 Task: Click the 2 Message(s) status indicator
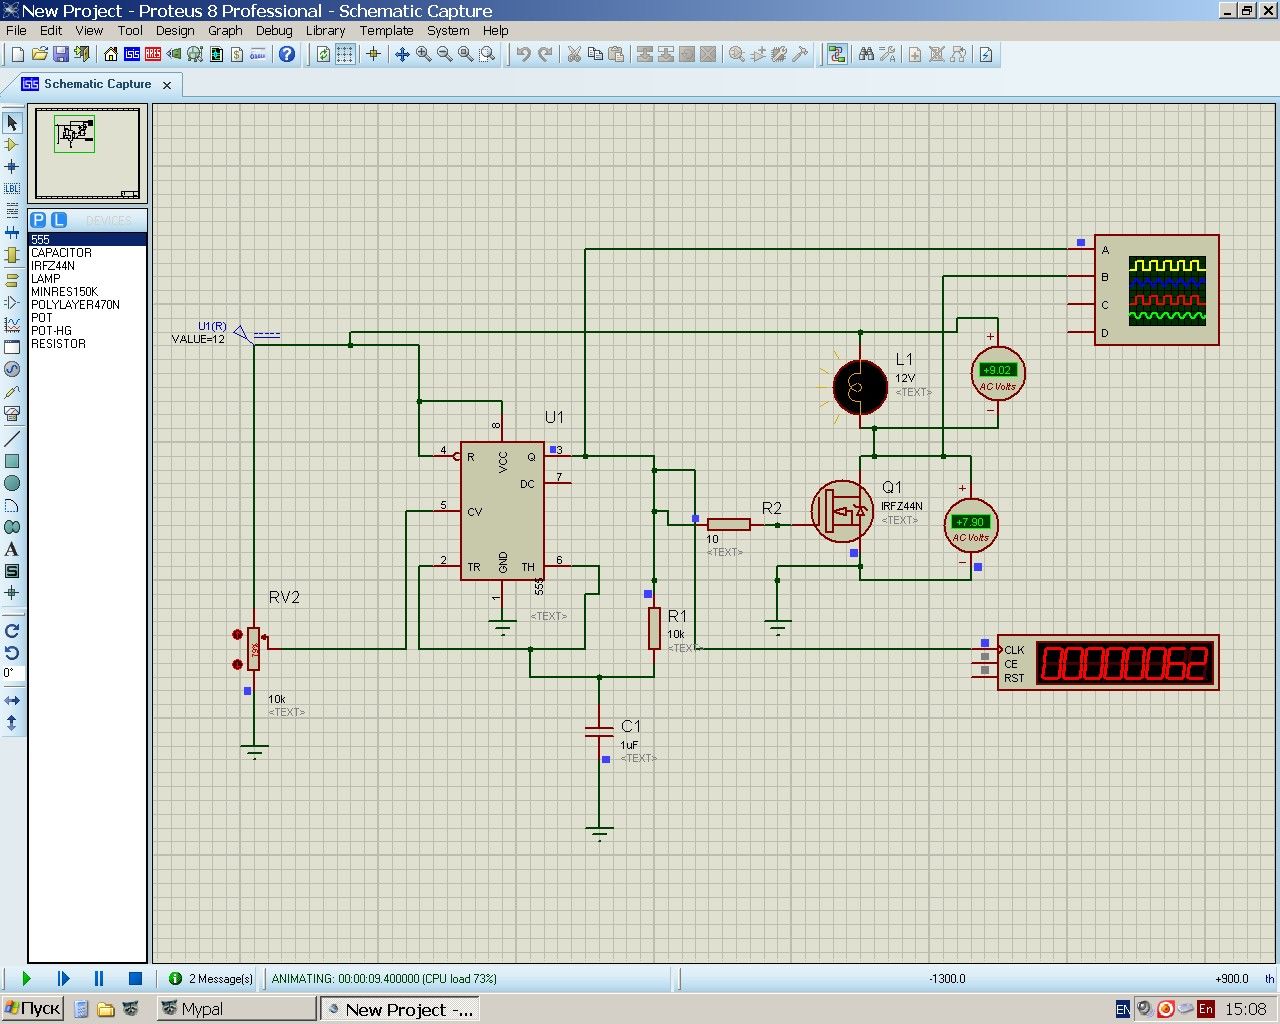(211, 978)
